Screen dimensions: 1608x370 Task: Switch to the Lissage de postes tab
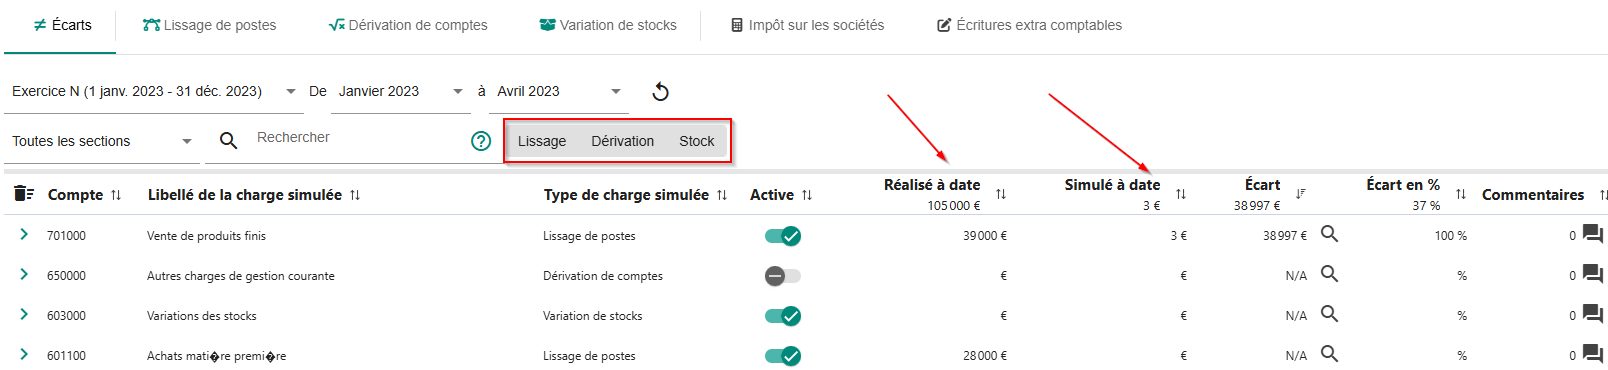click(x=209, y=25)
